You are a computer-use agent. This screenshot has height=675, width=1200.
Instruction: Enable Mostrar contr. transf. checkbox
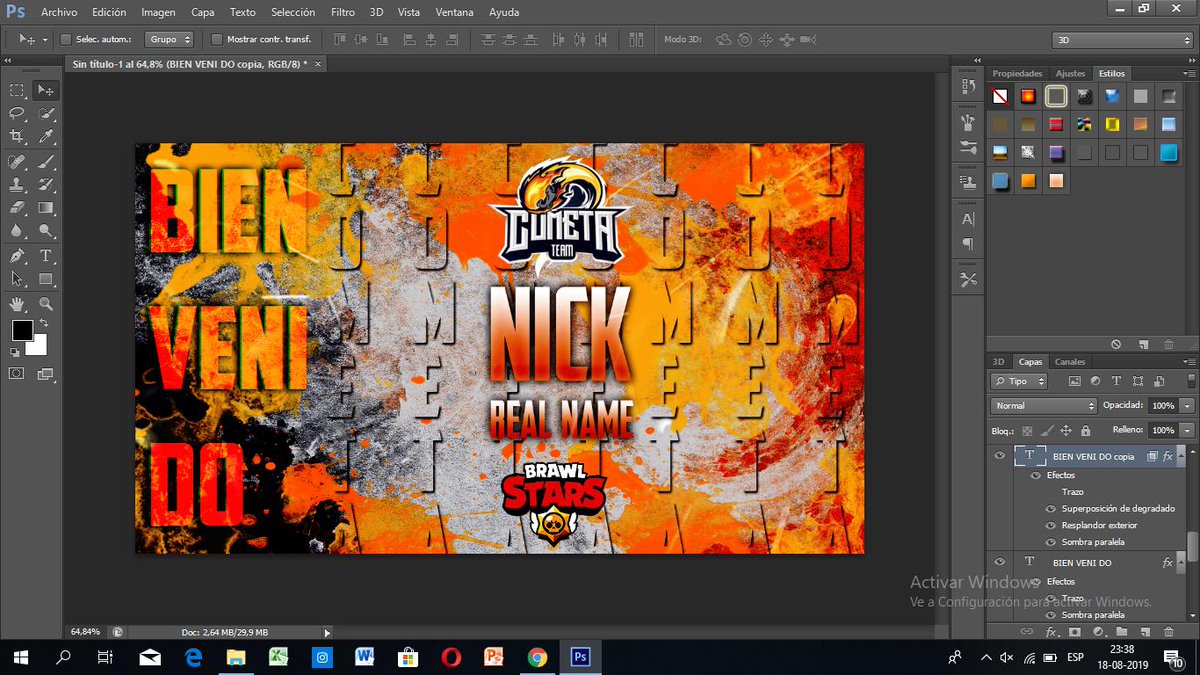[217, 40]
